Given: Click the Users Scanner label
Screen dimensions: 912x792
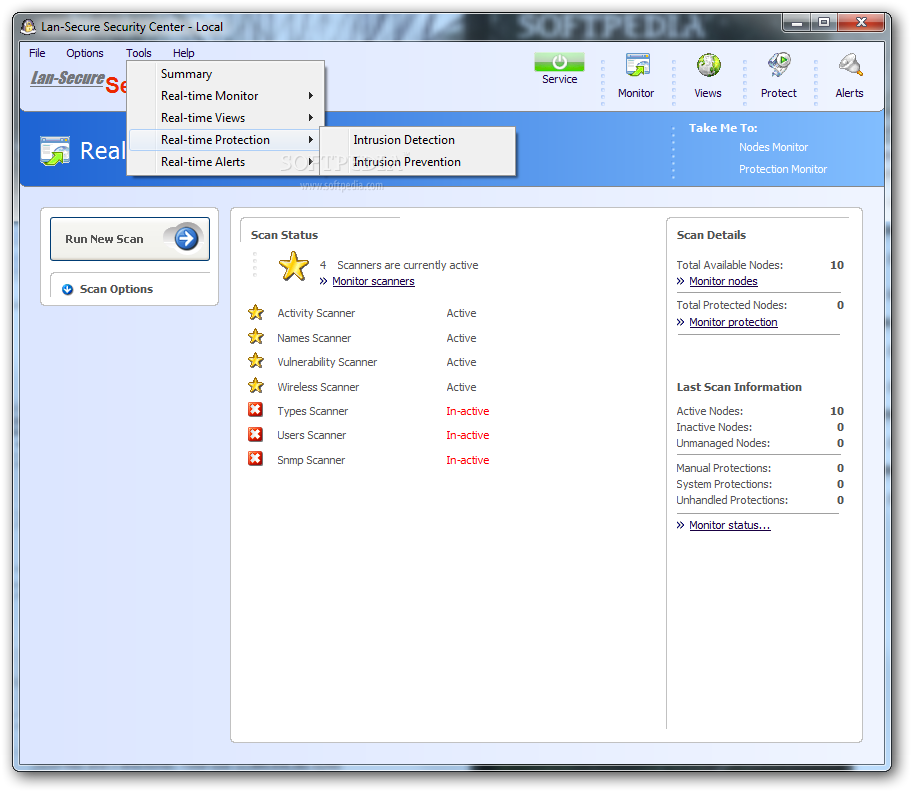Looking at the screenshot, I should tap(311, 435).
